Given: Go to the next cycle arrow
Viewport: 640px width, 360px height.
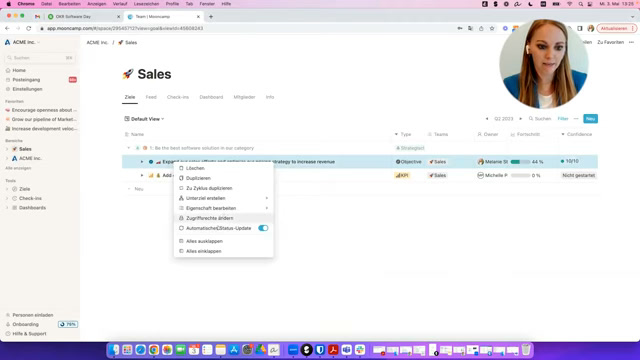Looking at the screenshot, I should pos(520,119).
